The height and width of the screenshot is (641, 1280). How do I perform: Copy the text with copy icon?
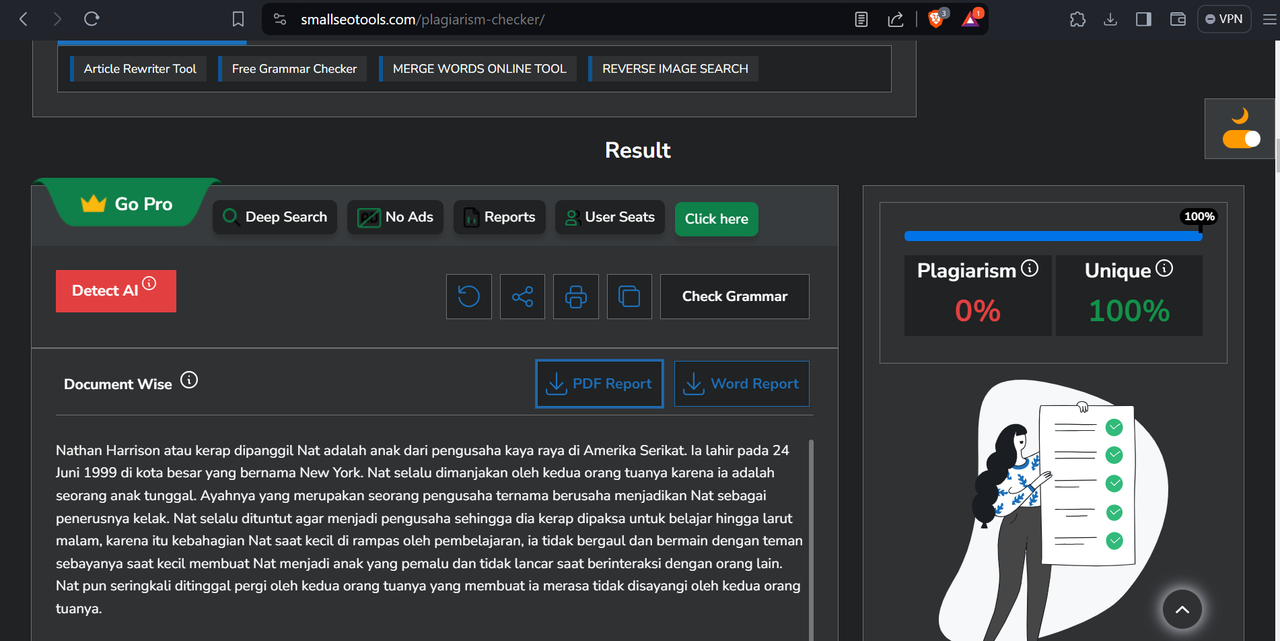(629, 296)
